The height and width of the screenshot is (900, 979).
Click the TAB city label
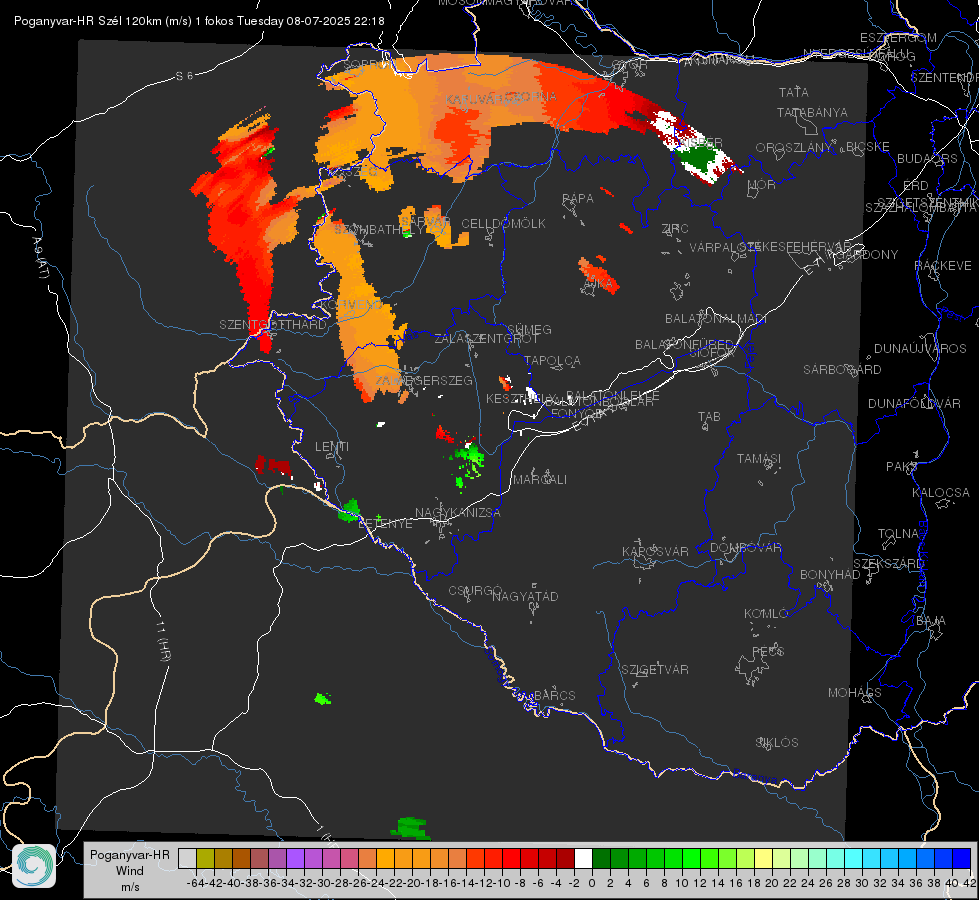click(709, 417)
